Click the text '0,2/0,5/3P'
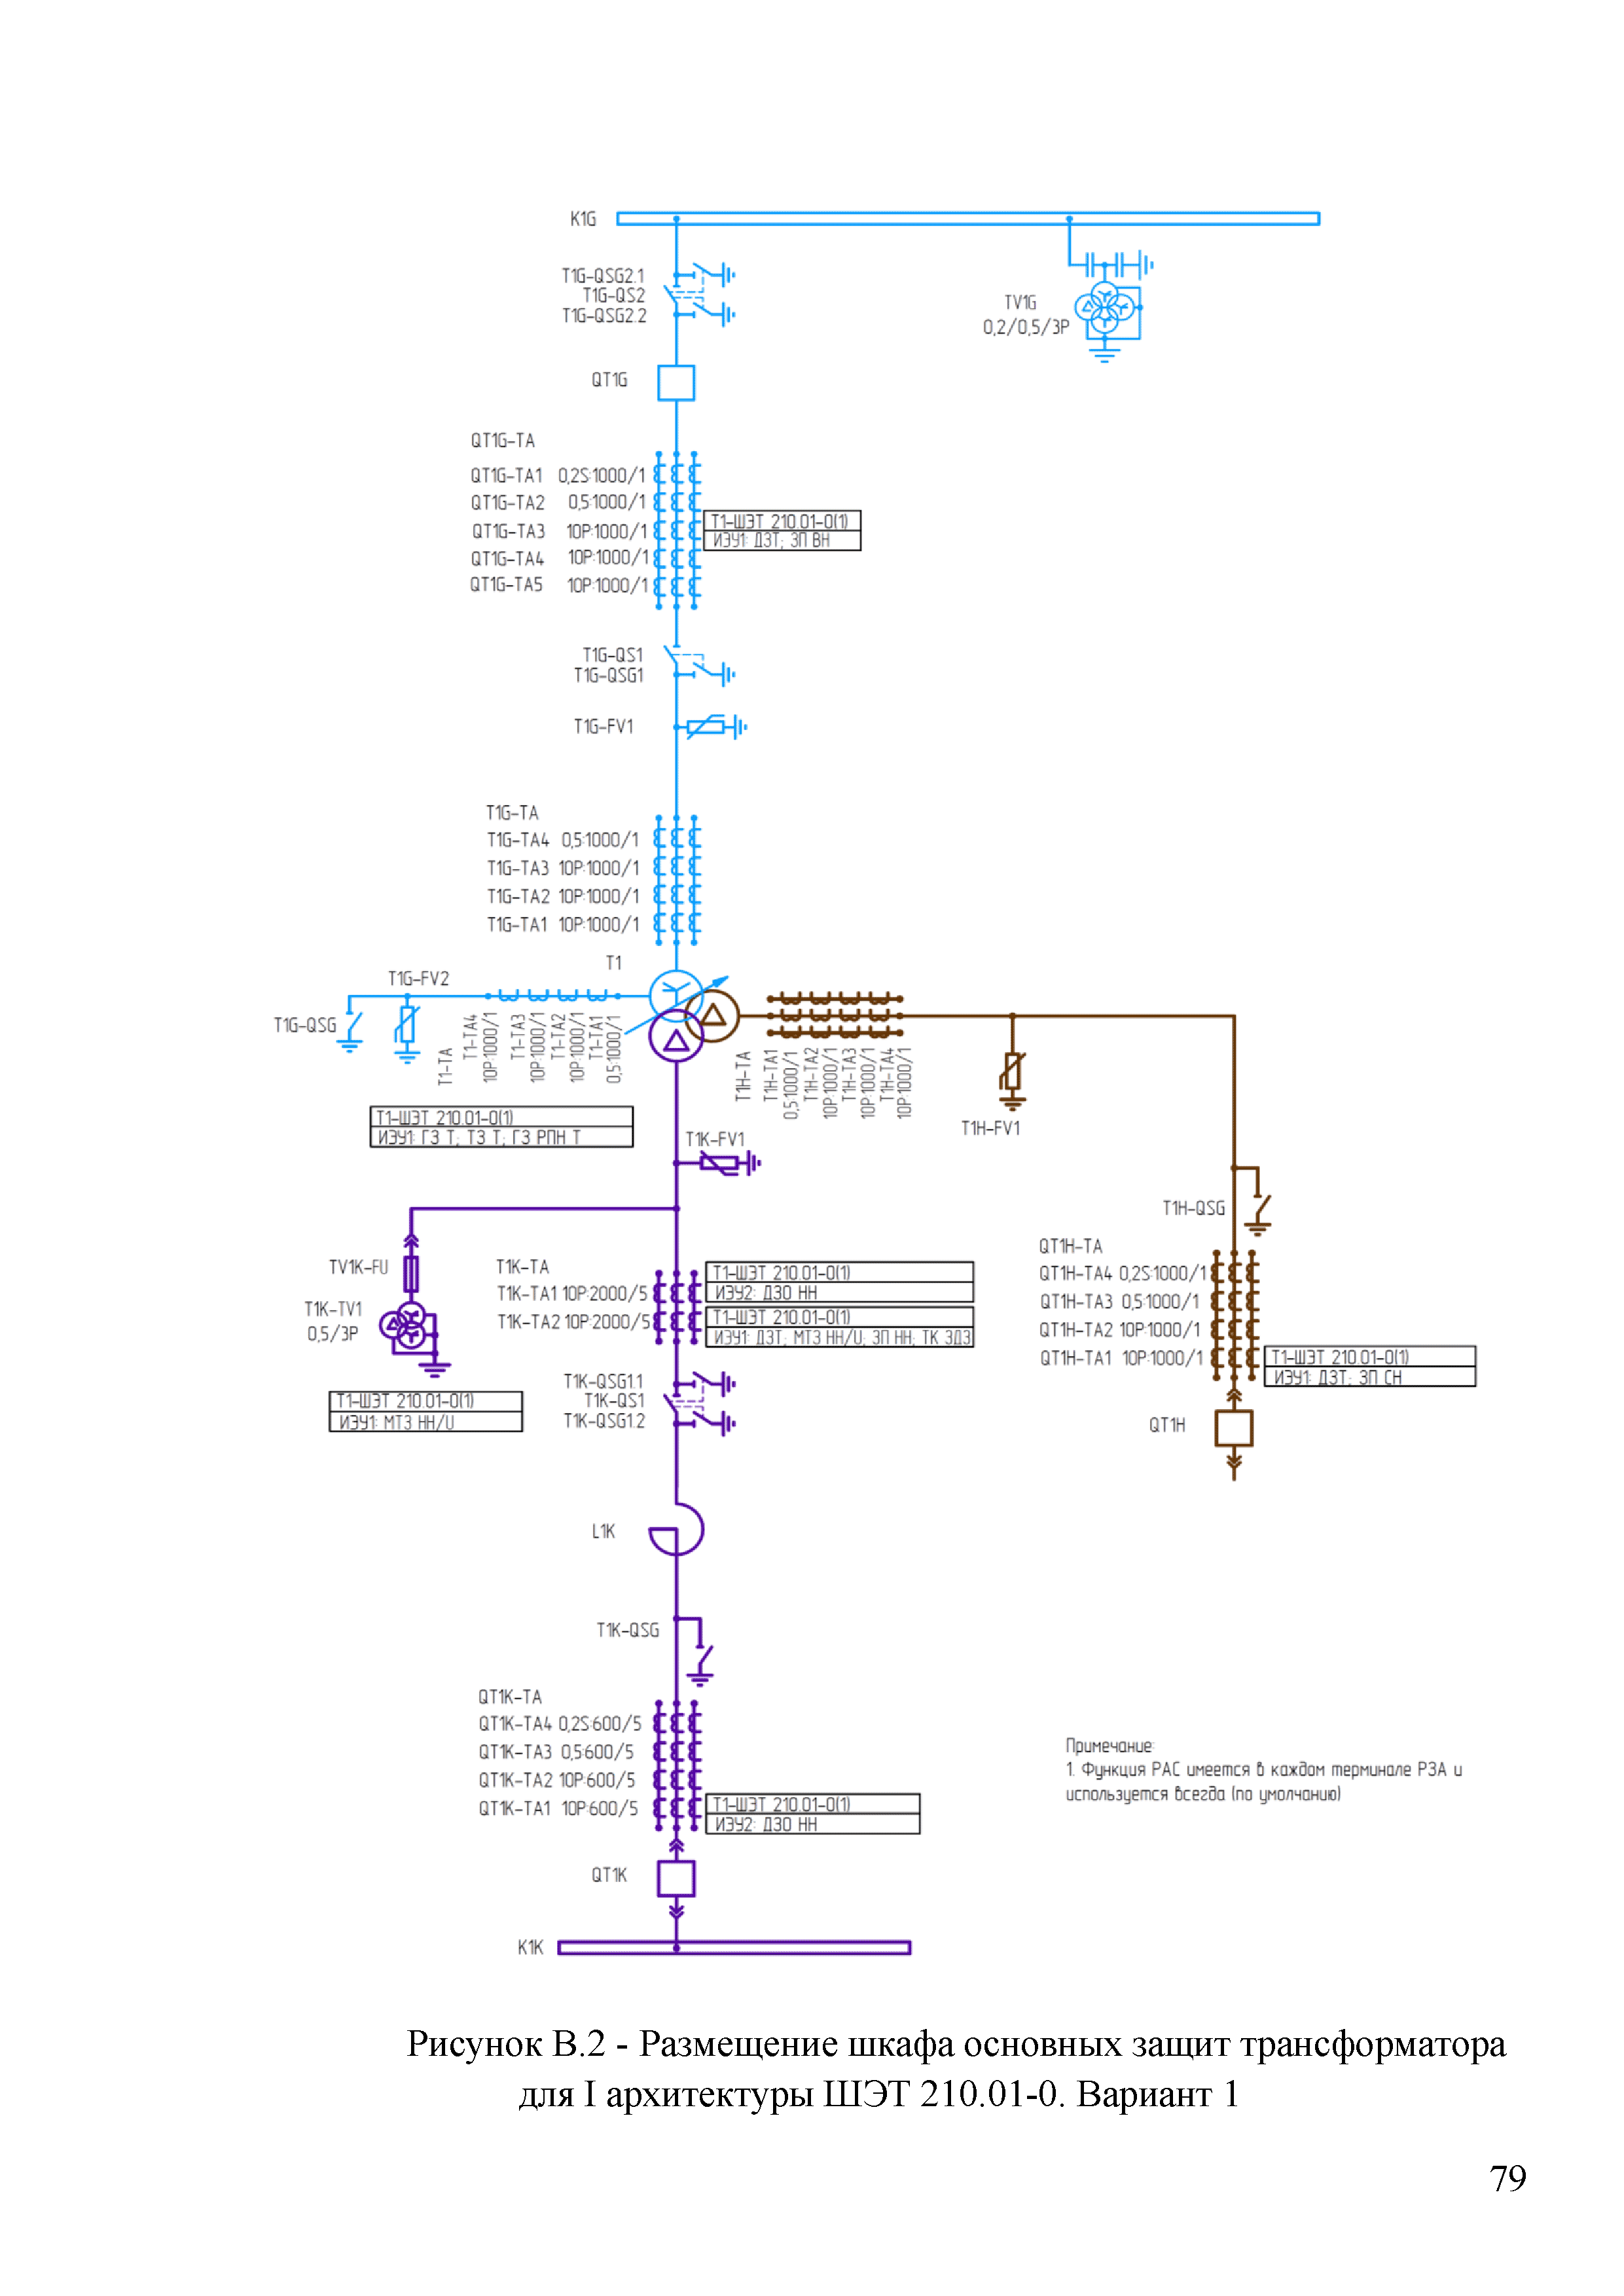Image resolution: width=1624 pixels, height=2296 pixels. [x=1026, y=327]
